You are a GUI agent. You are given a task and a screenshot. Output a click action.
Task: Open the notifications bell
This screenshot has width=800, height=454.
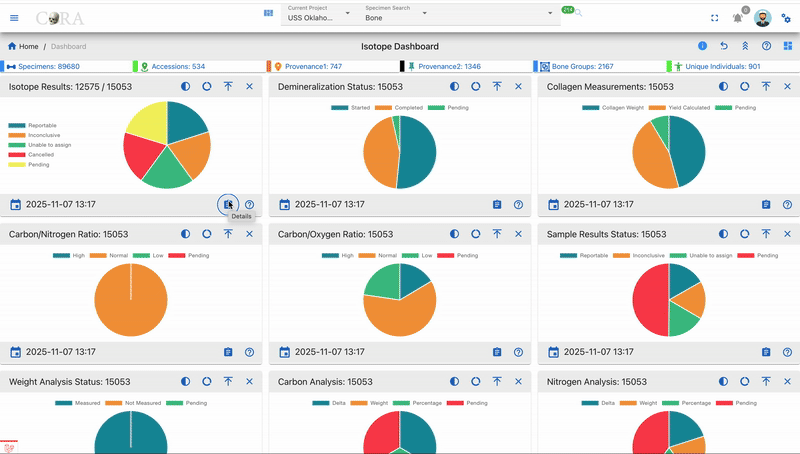tap(738, 18)
